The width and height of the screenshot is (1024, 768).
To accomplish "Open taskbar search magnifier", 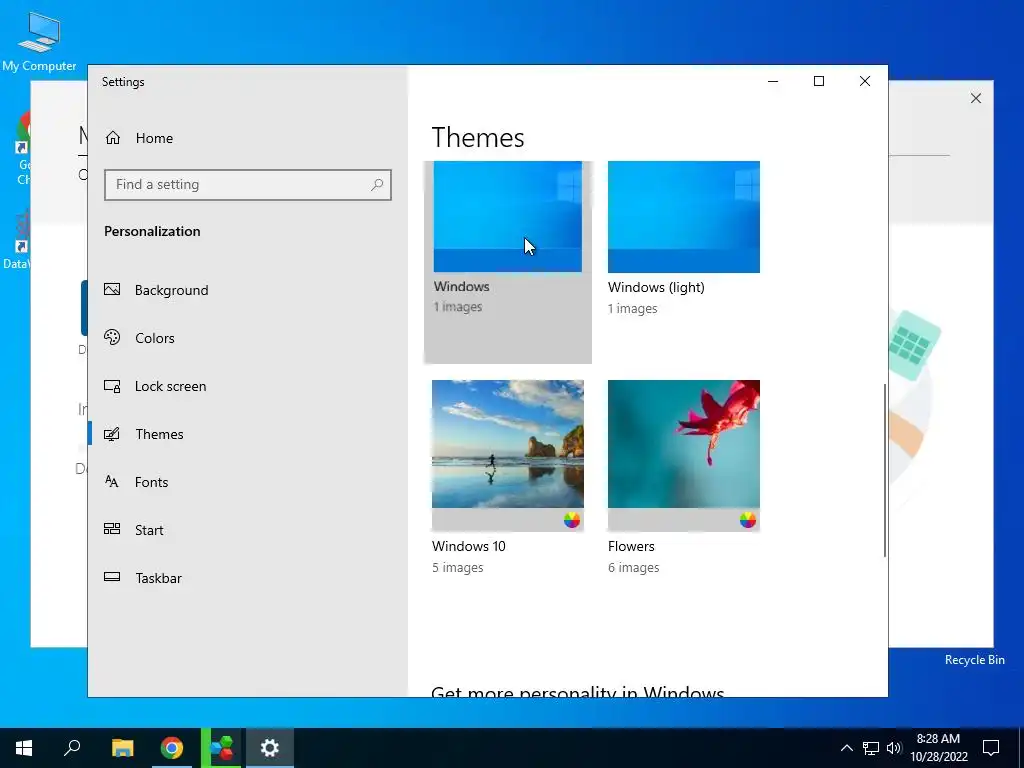I will (x=72, y=748).
